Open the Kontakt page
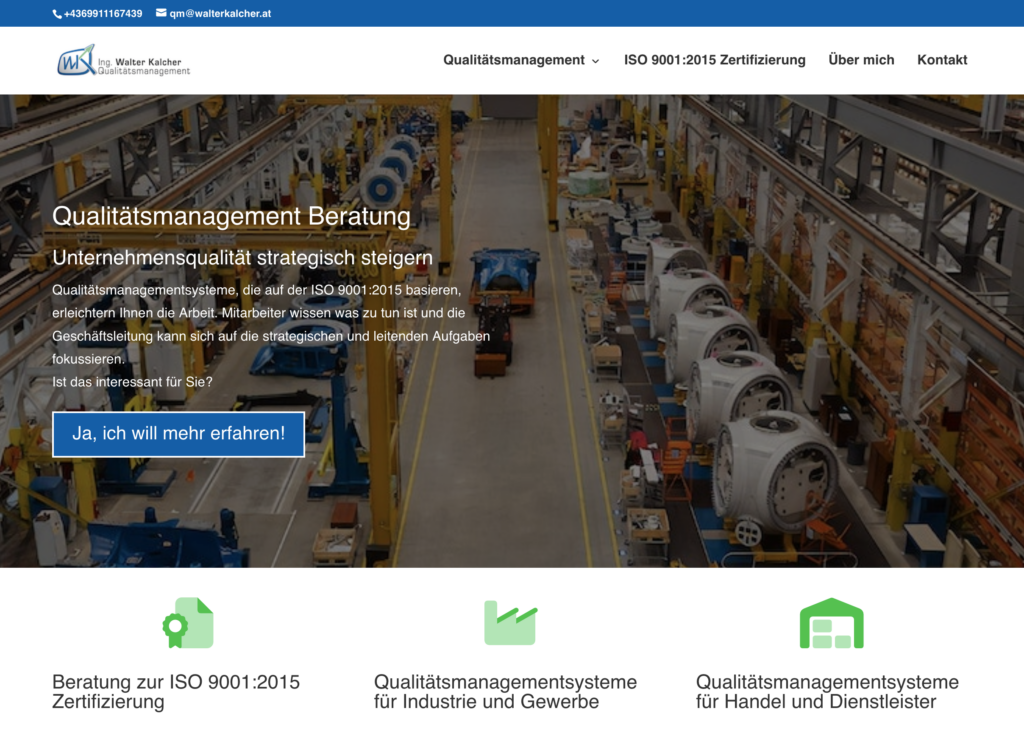This screenshot has width=1024, height=733. point(942,60)
